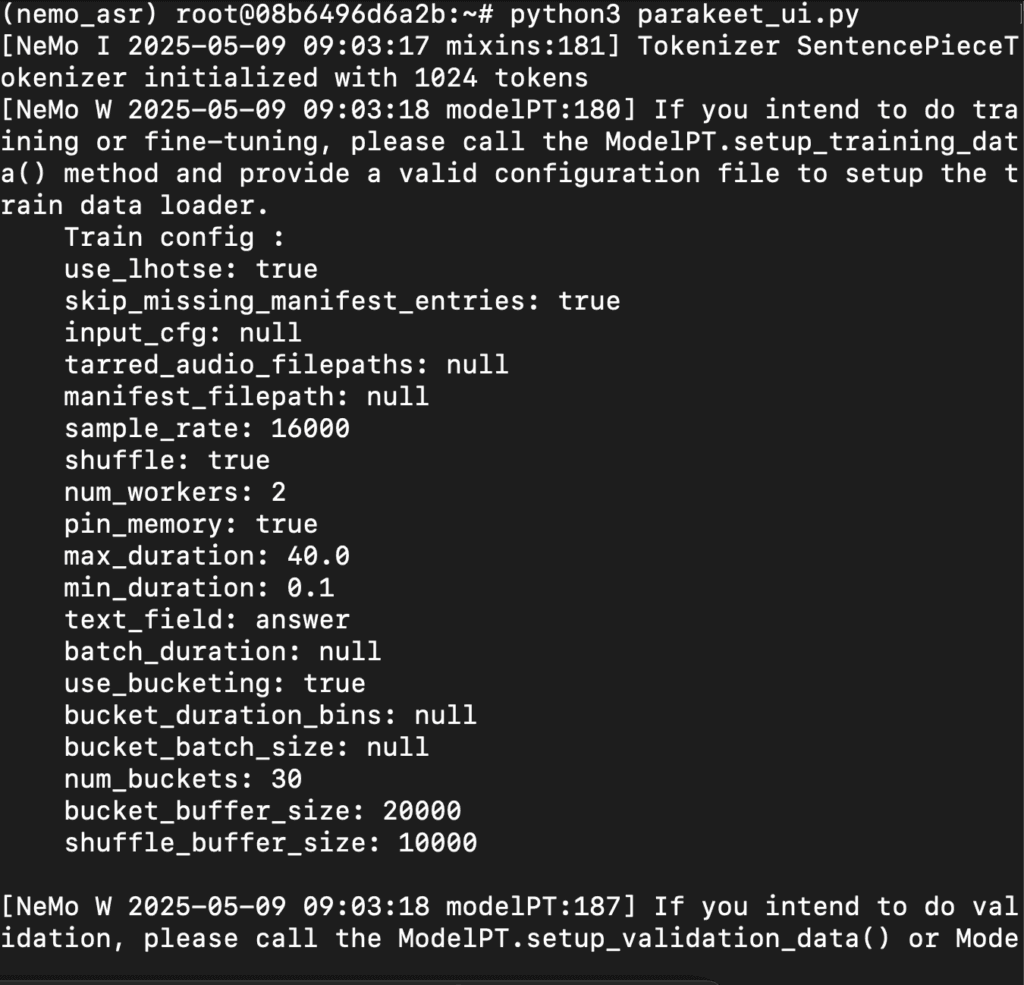
Task: Click the min_duration value 0.1
Action: 310,588
